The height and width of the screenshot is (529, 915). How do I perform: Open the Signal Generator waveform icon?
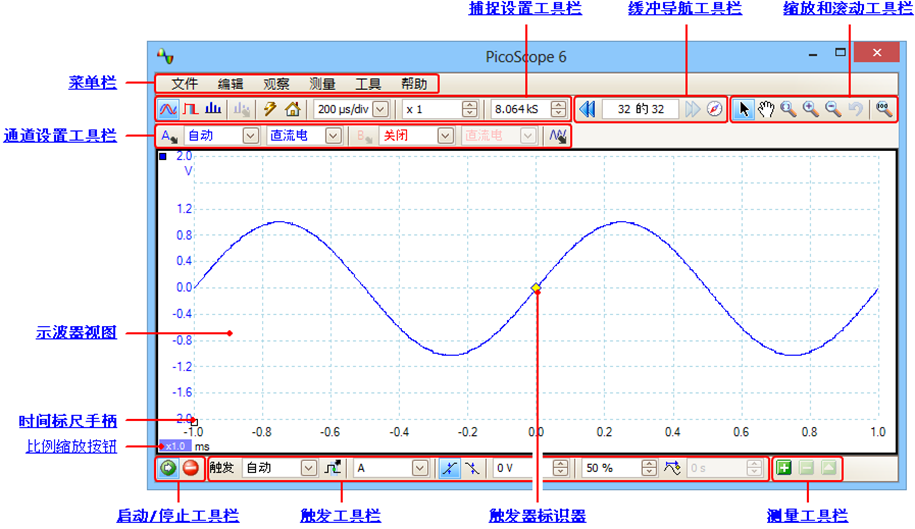coord(558,136)
